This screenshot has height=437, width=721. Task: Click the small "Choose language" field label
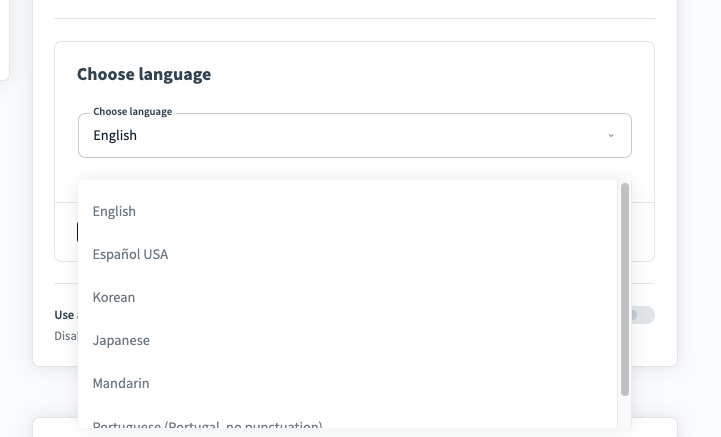coord(133,112)
